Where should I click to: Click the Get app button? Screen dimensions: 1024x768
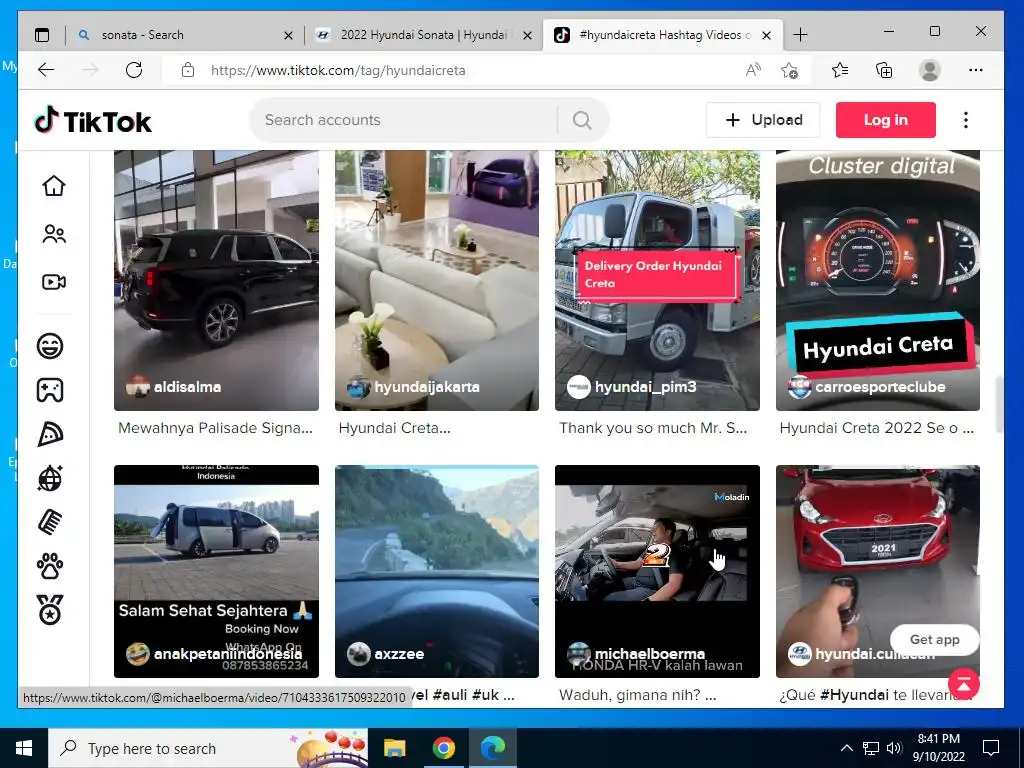[x=935, y=640]
